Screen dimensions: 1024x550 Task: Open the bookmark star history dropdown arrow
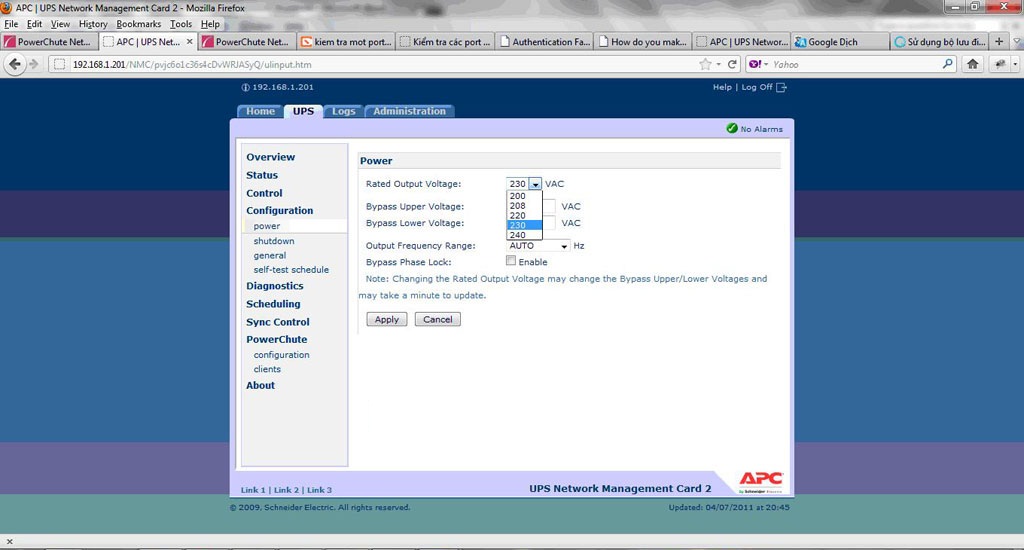pyautogui.click(x=718, y=64)
